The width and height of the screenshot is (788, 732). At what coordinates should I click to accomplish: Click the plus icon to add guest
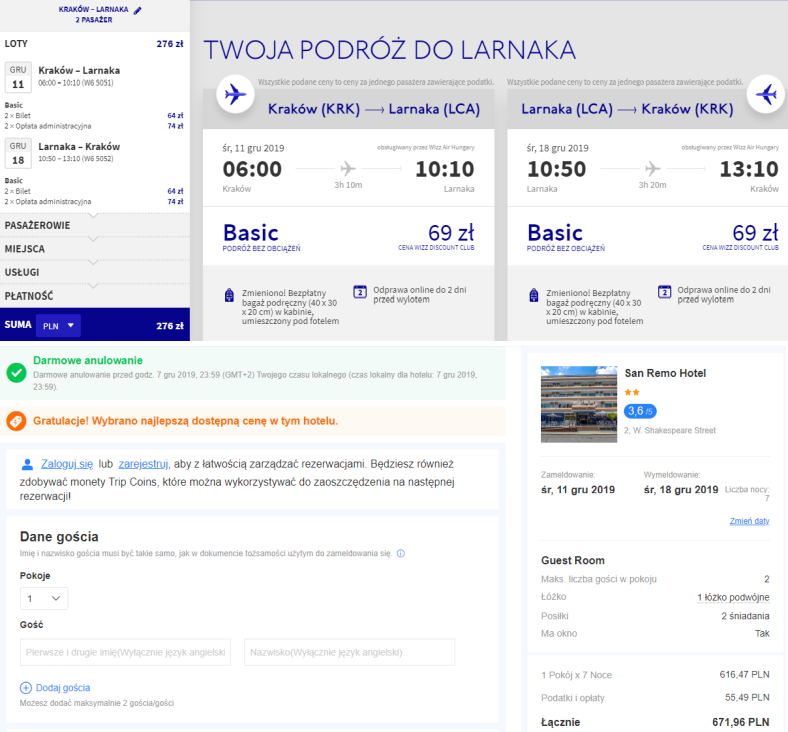25,688
